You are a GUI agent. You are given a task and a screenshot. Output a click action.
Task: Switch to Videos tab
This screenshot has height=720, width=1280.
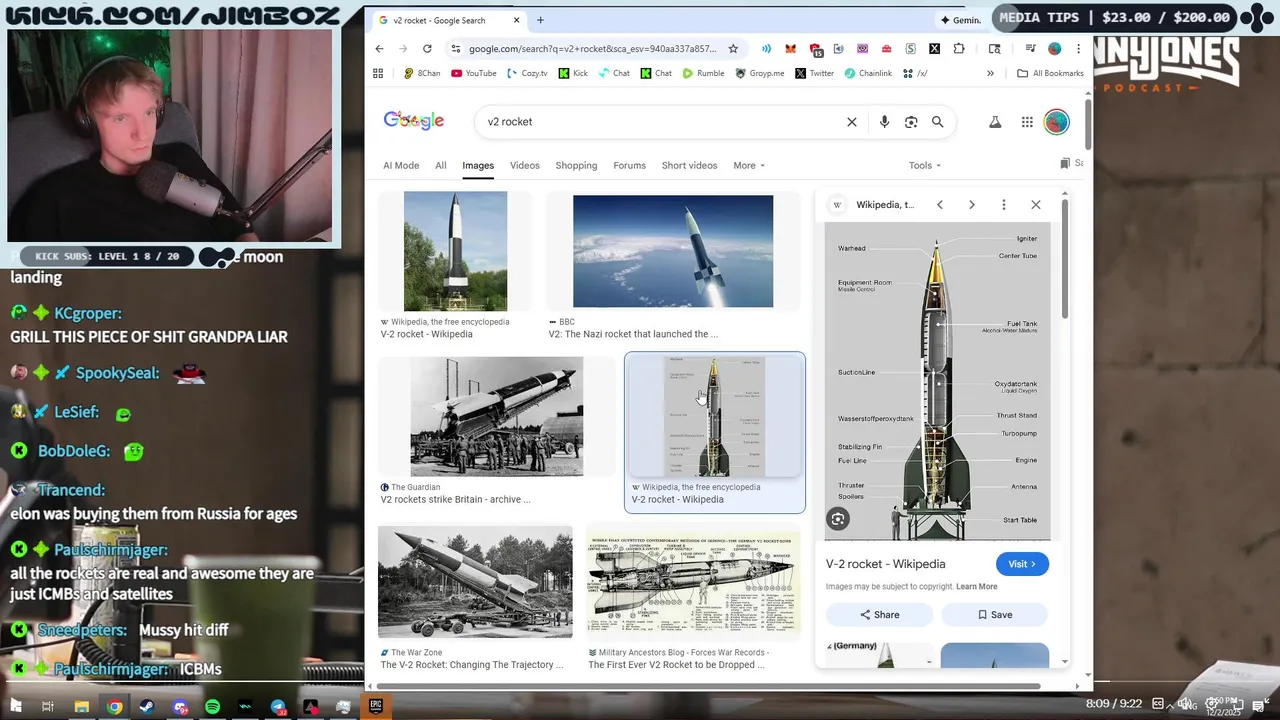pyautogui.click(x=524, y=165)
